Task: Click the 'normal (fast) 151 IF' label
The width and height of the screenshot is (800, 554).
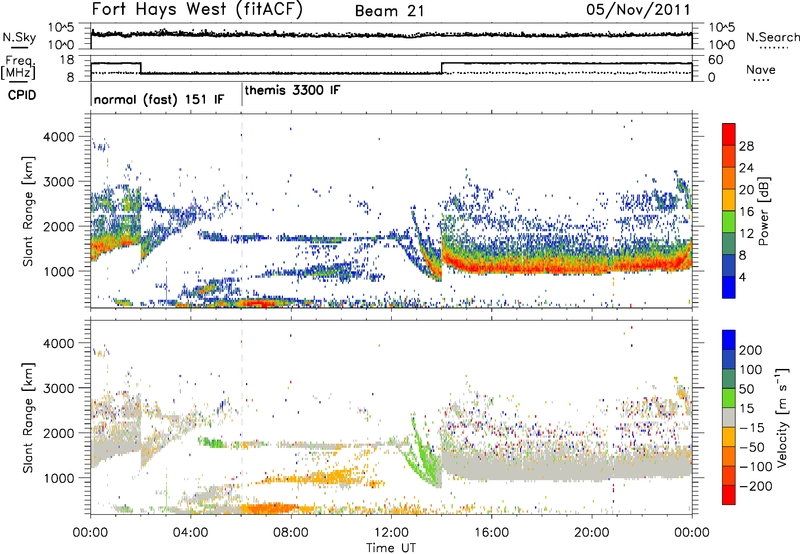Action: (159, 99)
